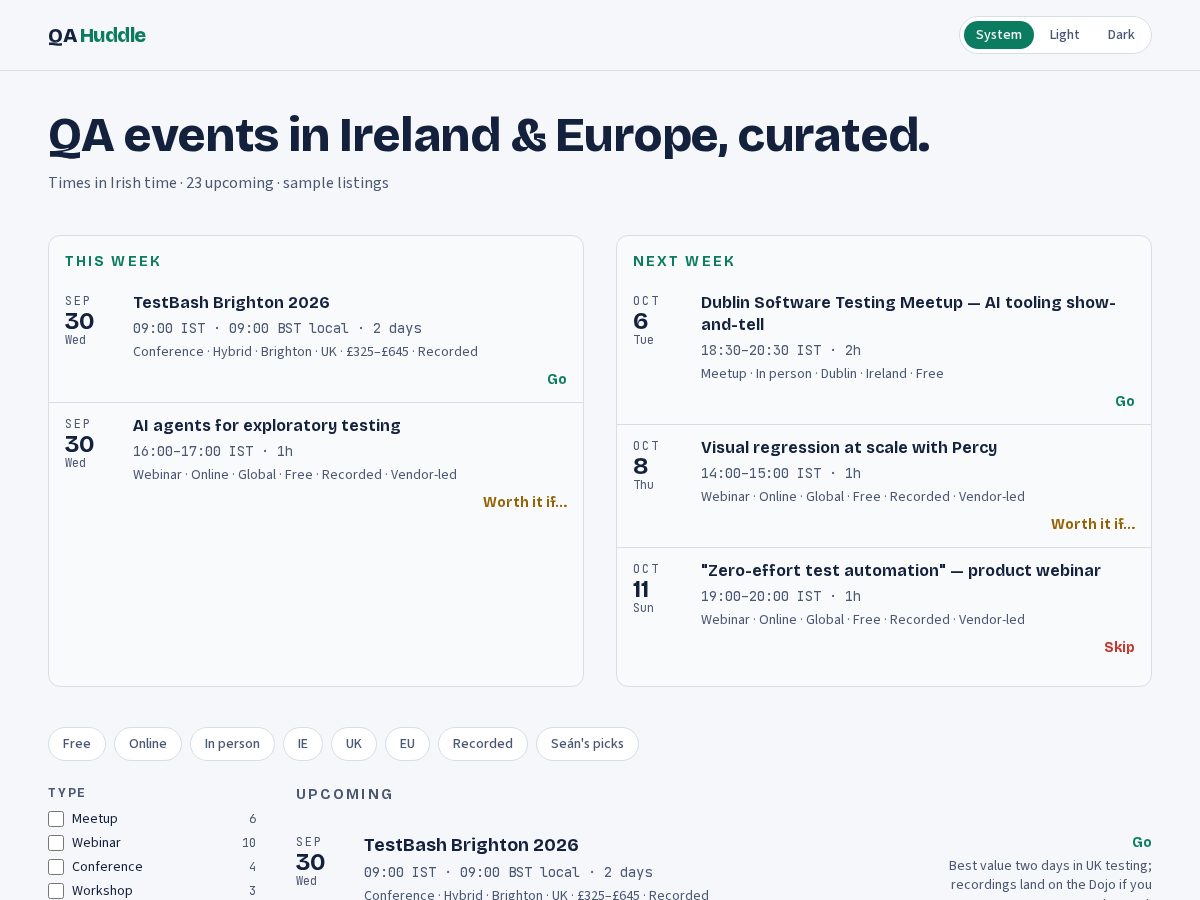This screenshot has height=900, width=1200.
Task: Open TestBash Brighton 2026 in Upcoming list
Action: point(471,845)
